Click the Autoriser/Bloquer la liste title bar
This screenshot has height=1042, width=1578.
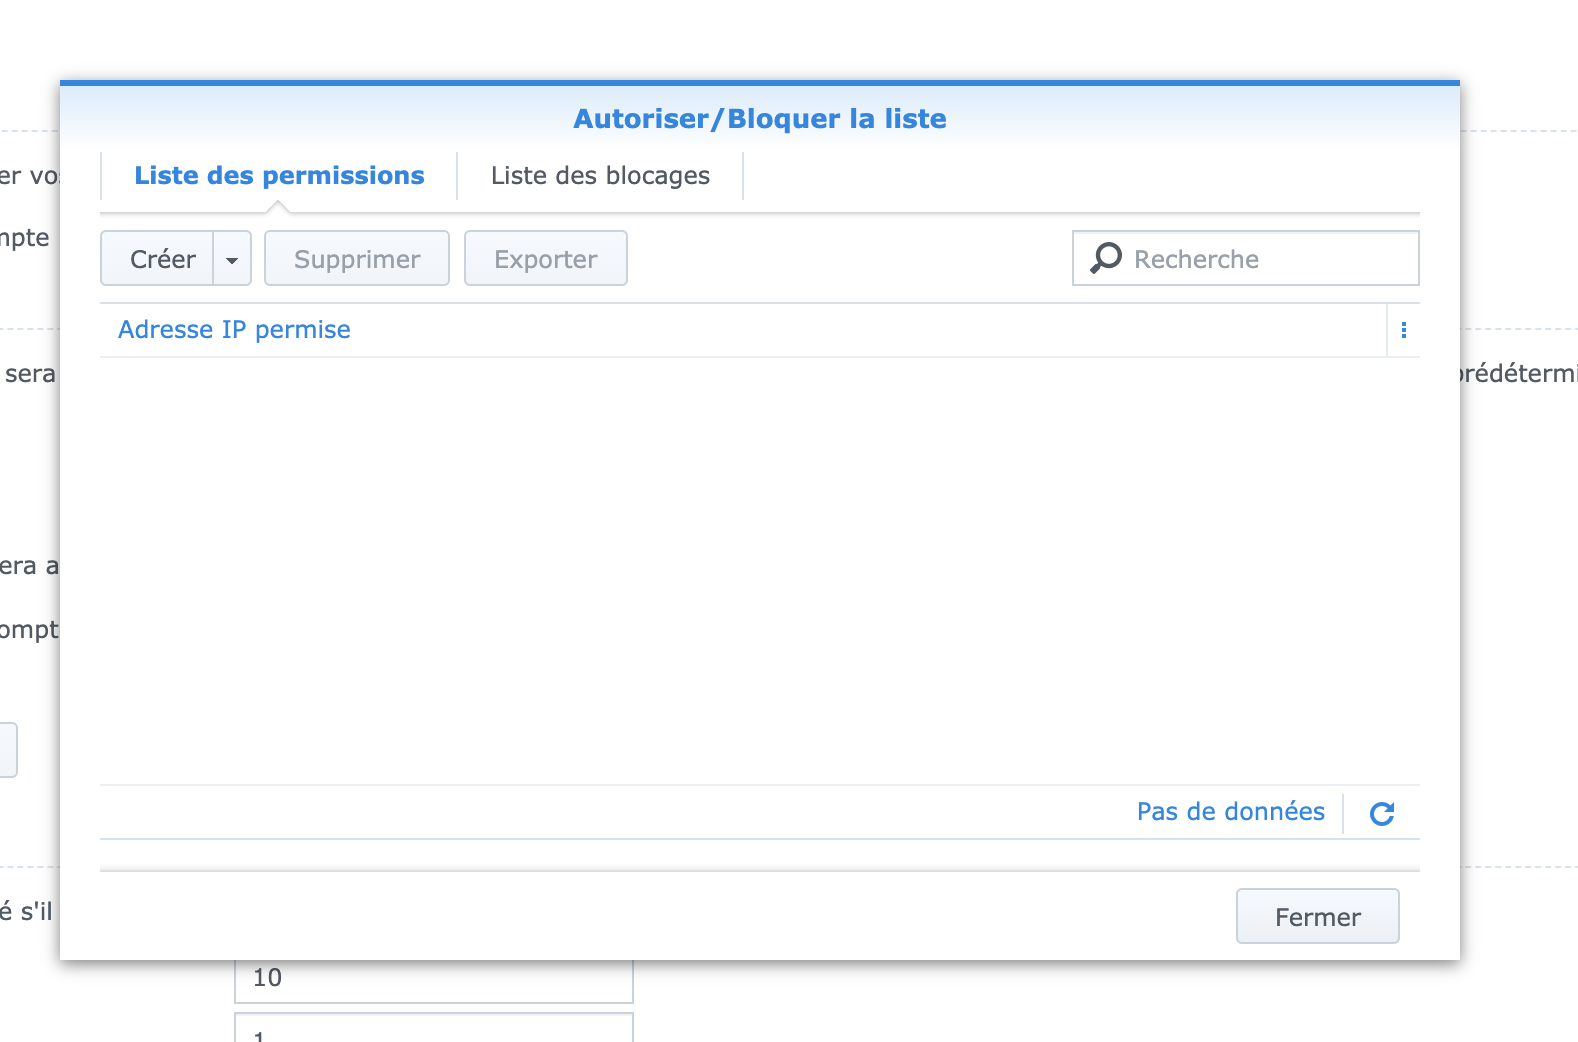[x=760, y=118]
